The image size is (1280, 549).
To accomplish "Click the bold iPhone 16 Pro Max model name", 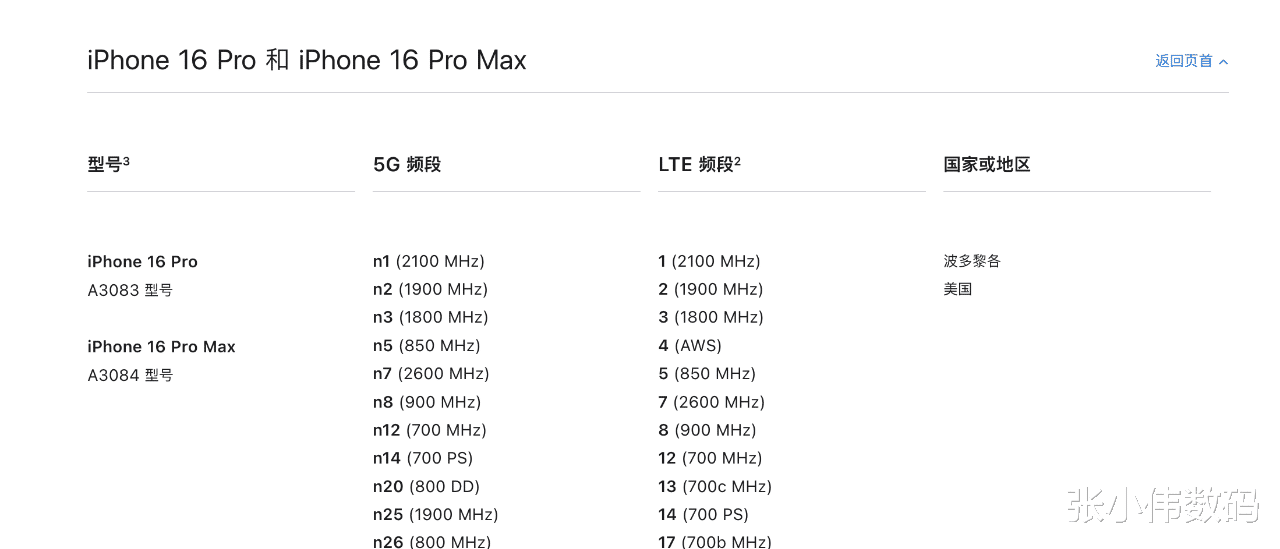I will coord(161,347).
